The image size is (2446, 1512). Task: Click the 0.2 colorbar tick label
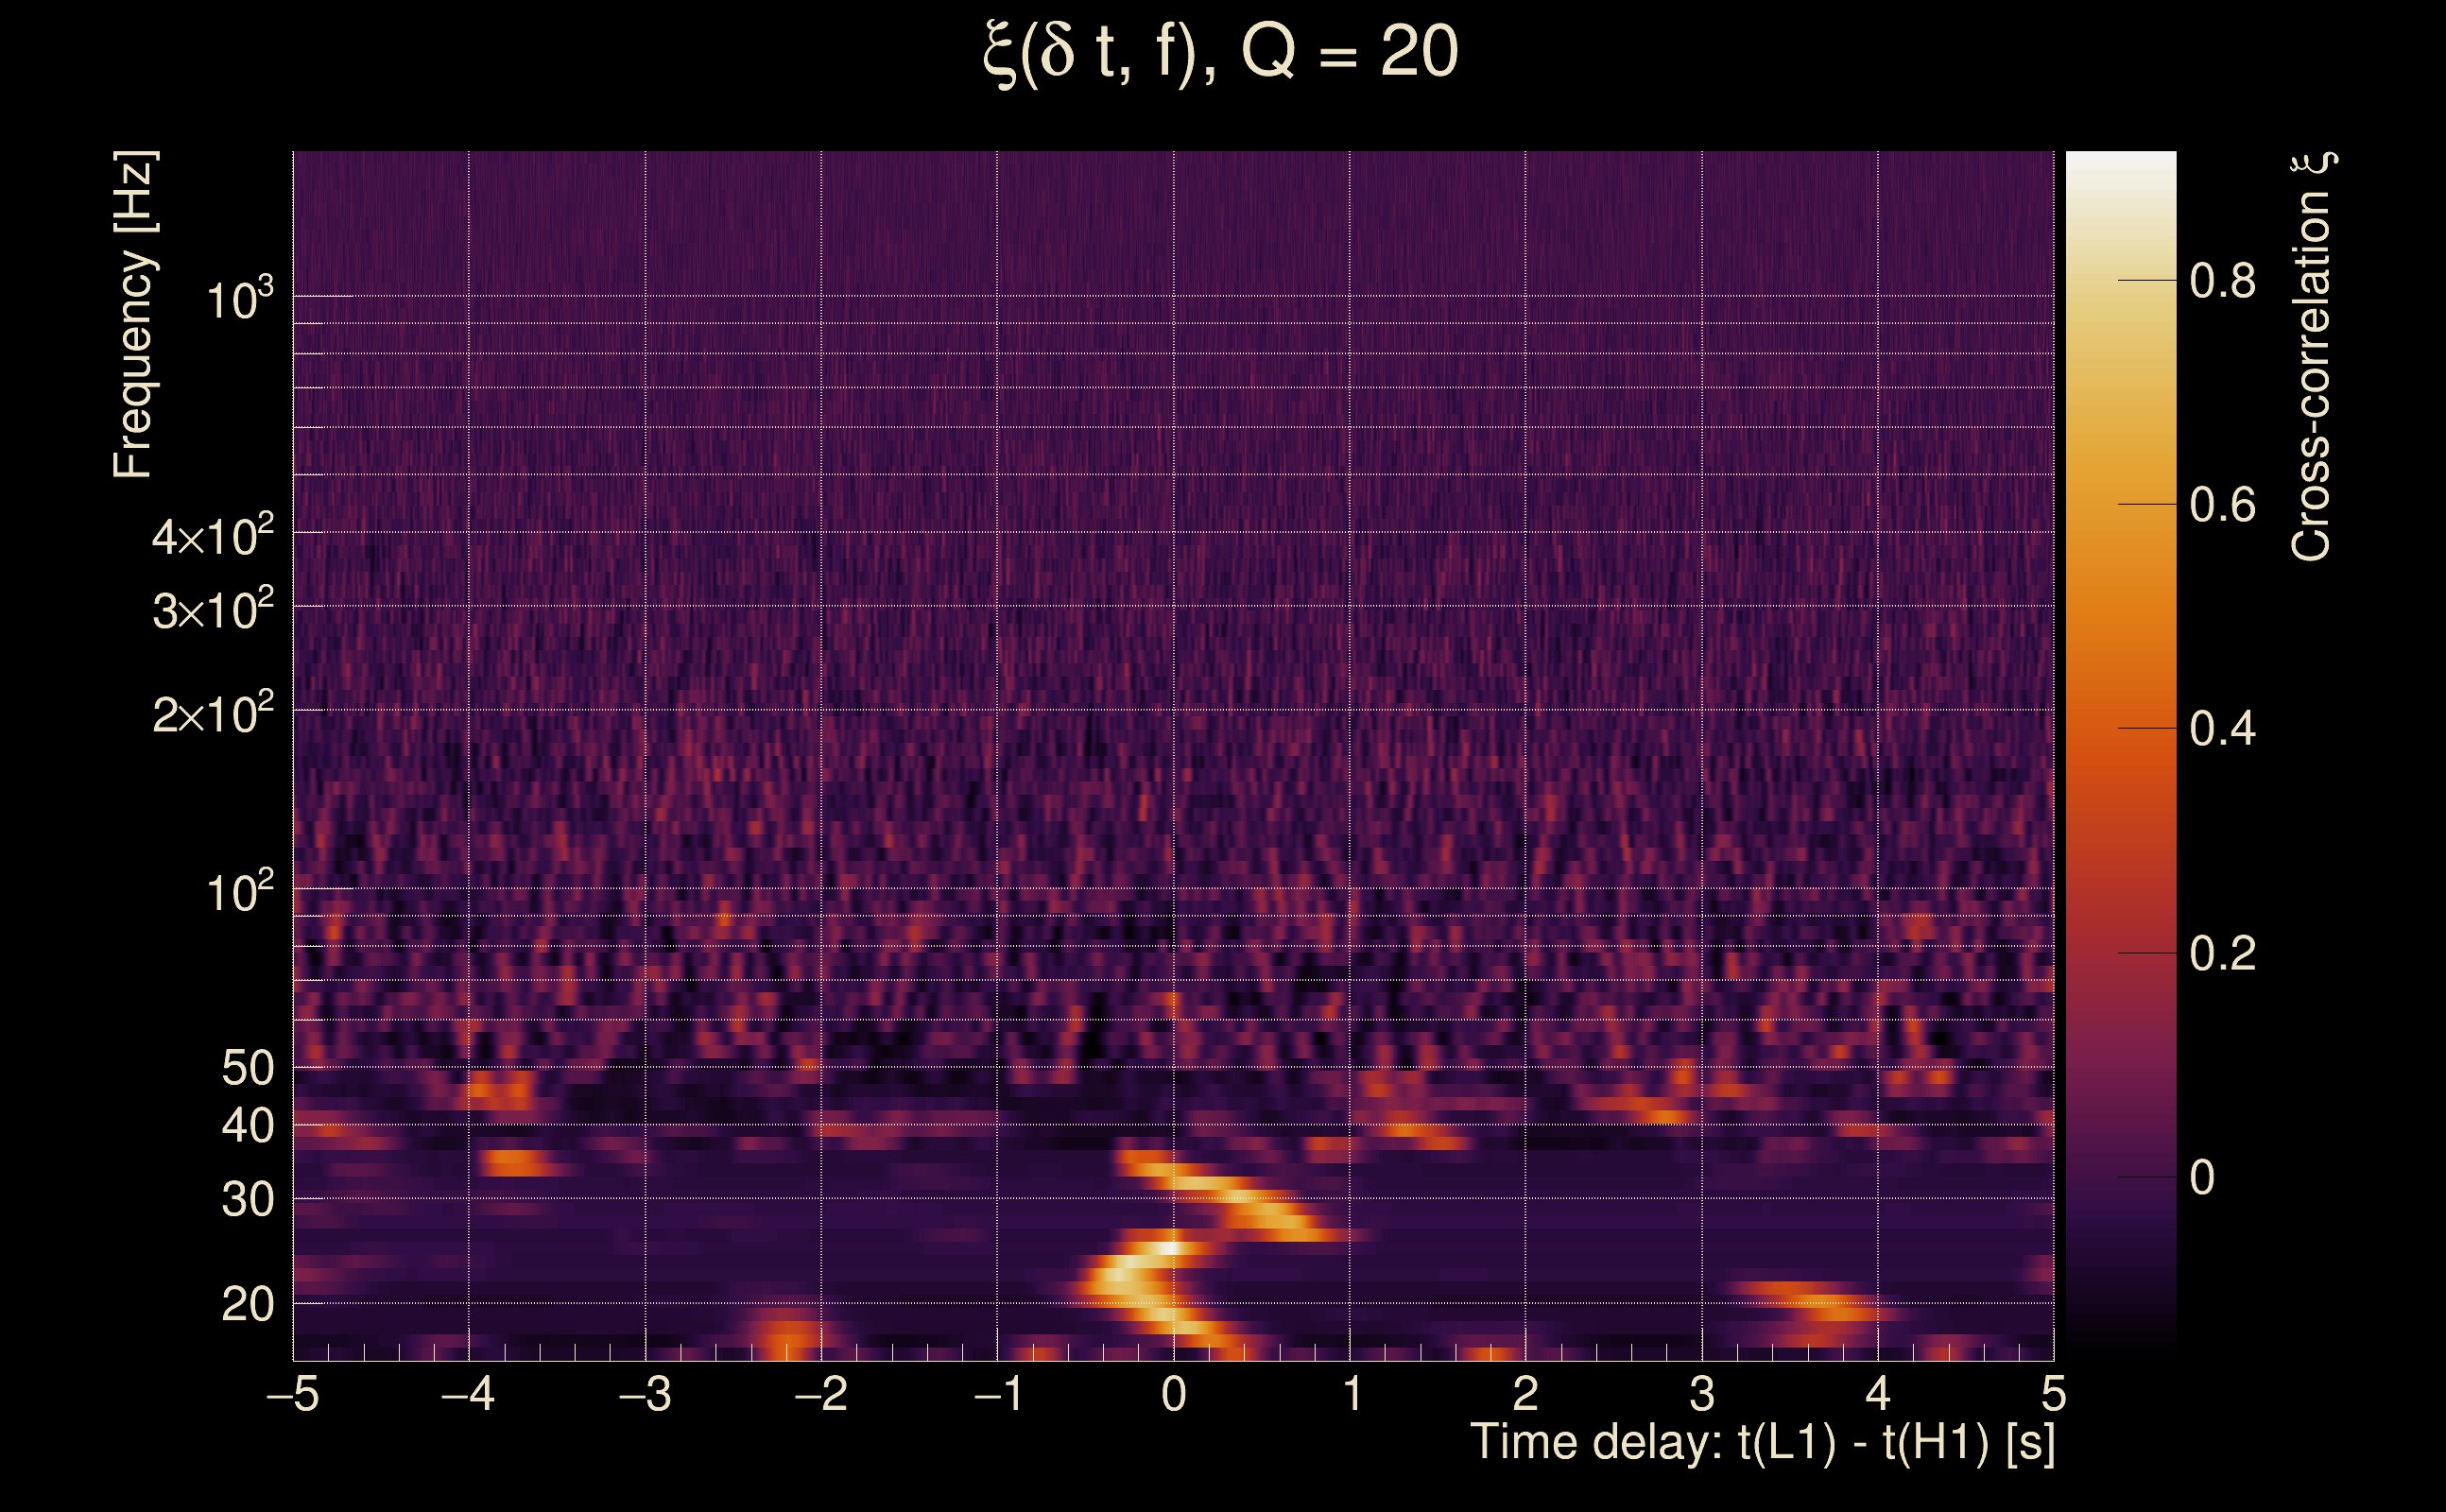[x=2222, y=954]
